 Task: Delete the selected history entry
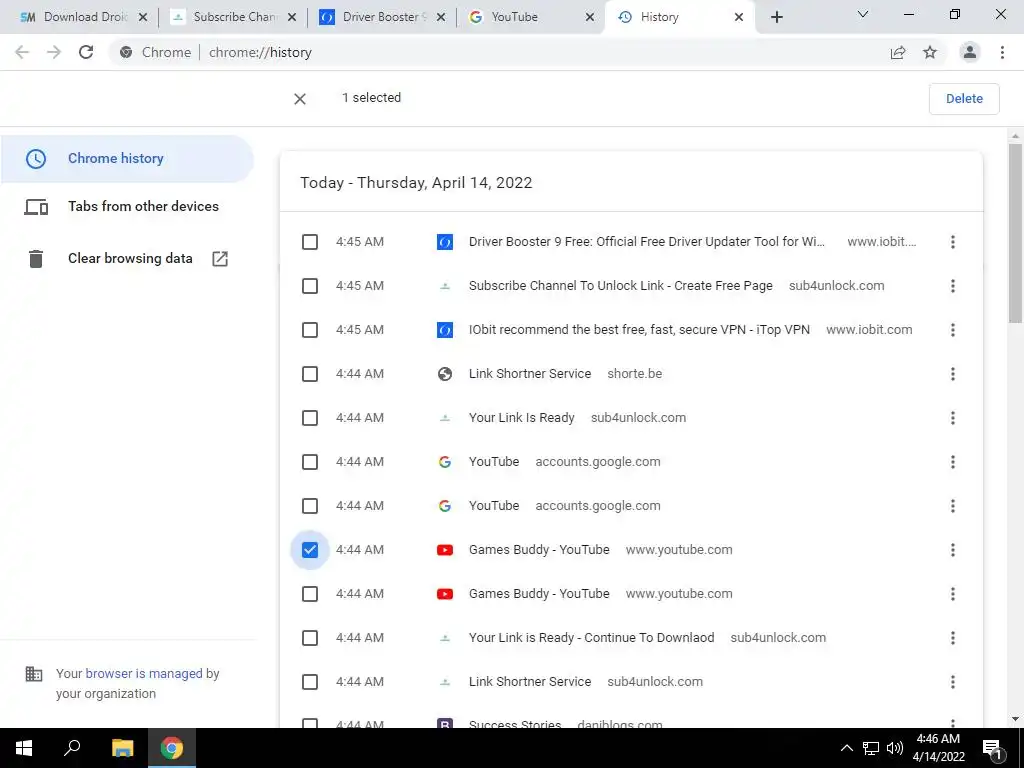point(964,99)
